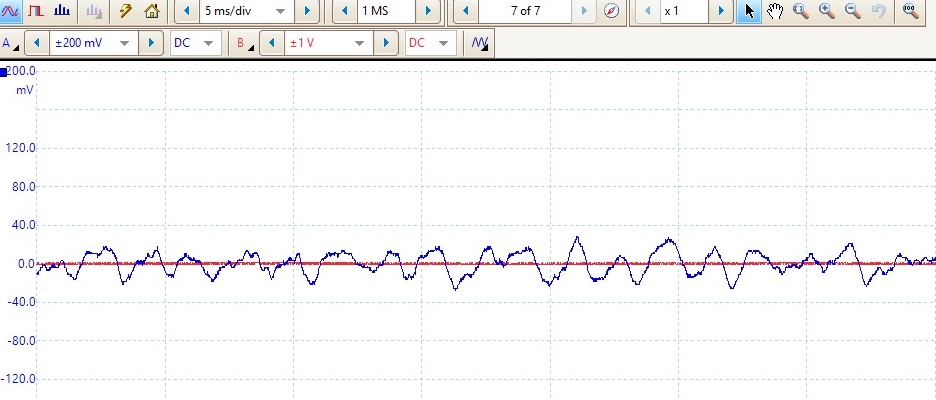
Task: Open the buffer navigator compass icon
Action: [x=611, y=11]
